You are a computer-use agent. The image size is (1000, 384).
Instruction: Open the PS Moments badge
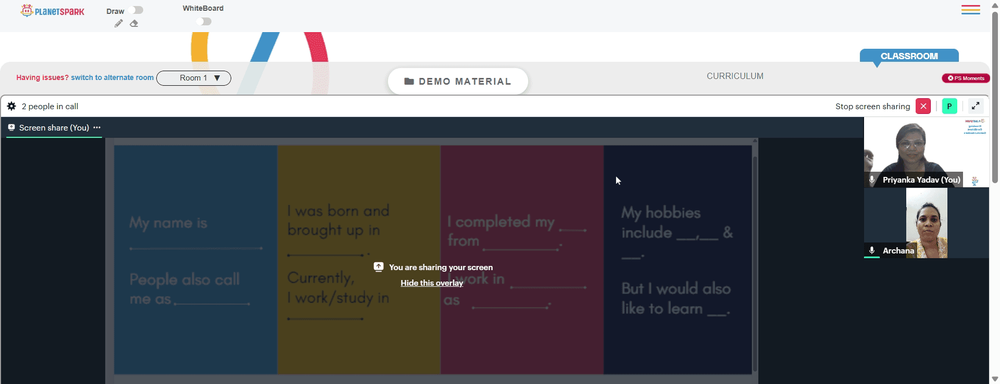[x=966, y=78]
